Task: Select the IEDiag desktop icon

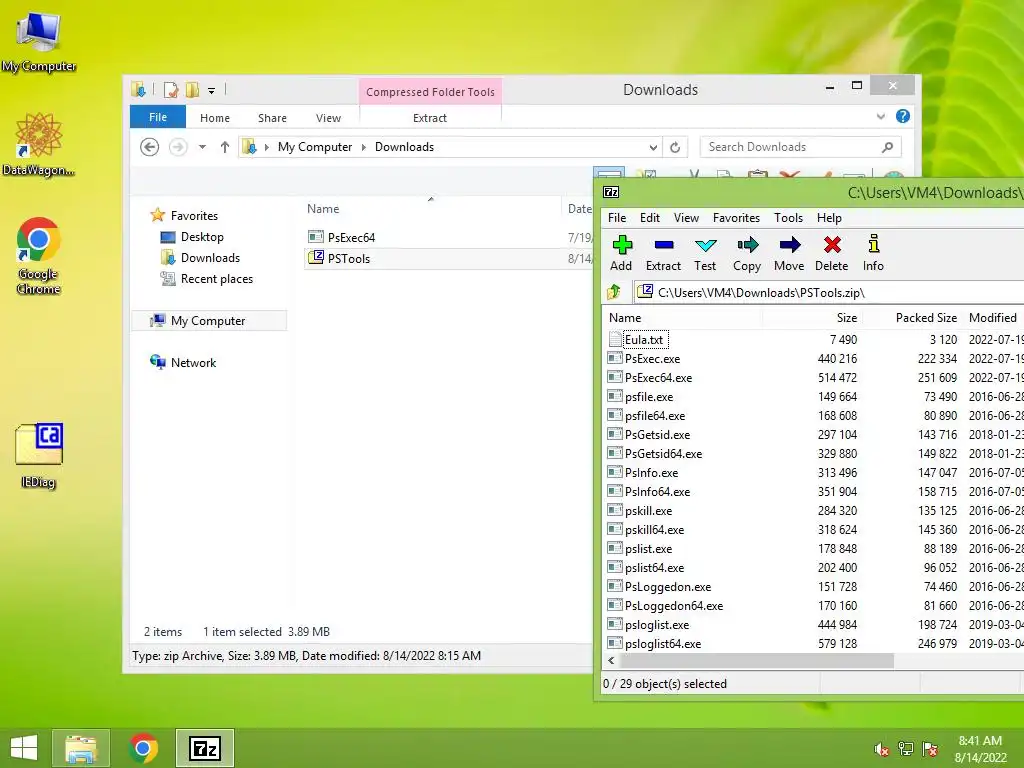Action: [39, 455]
